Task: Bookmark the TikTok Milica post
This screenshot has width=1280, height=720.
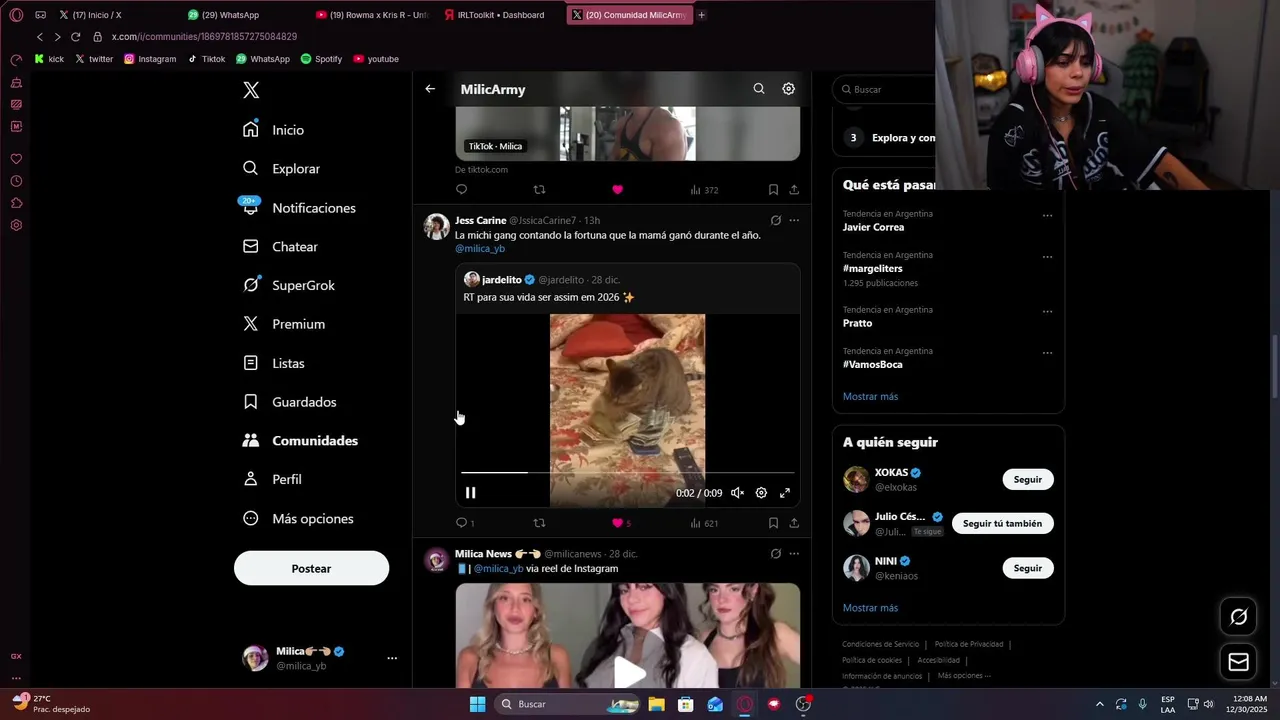Action: point(773,190)
